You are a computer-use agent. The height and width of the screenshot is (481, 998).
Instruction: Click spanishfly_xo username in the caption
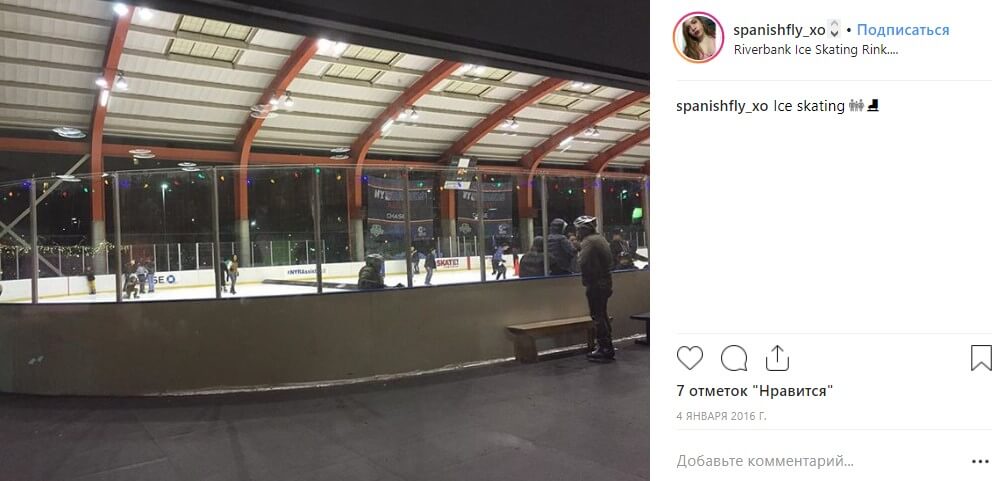(722, 106)
